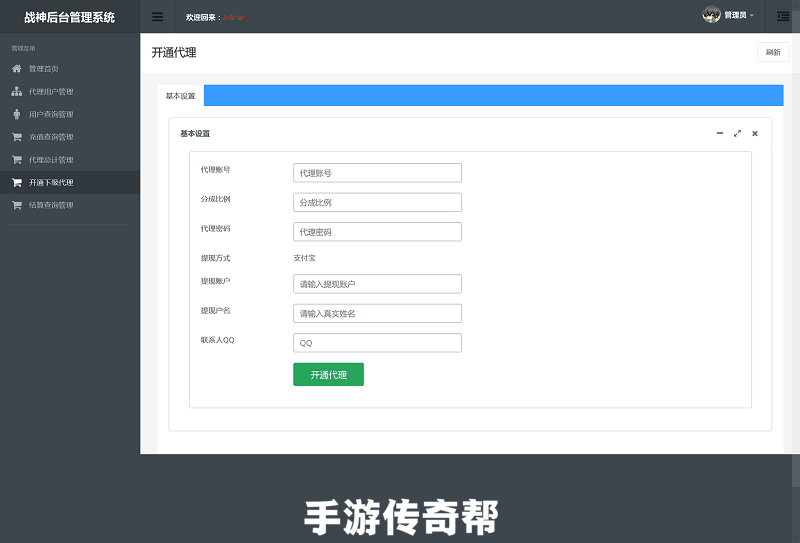
Task: Focus the 分成比例 input field
Action: coord(378,202)
